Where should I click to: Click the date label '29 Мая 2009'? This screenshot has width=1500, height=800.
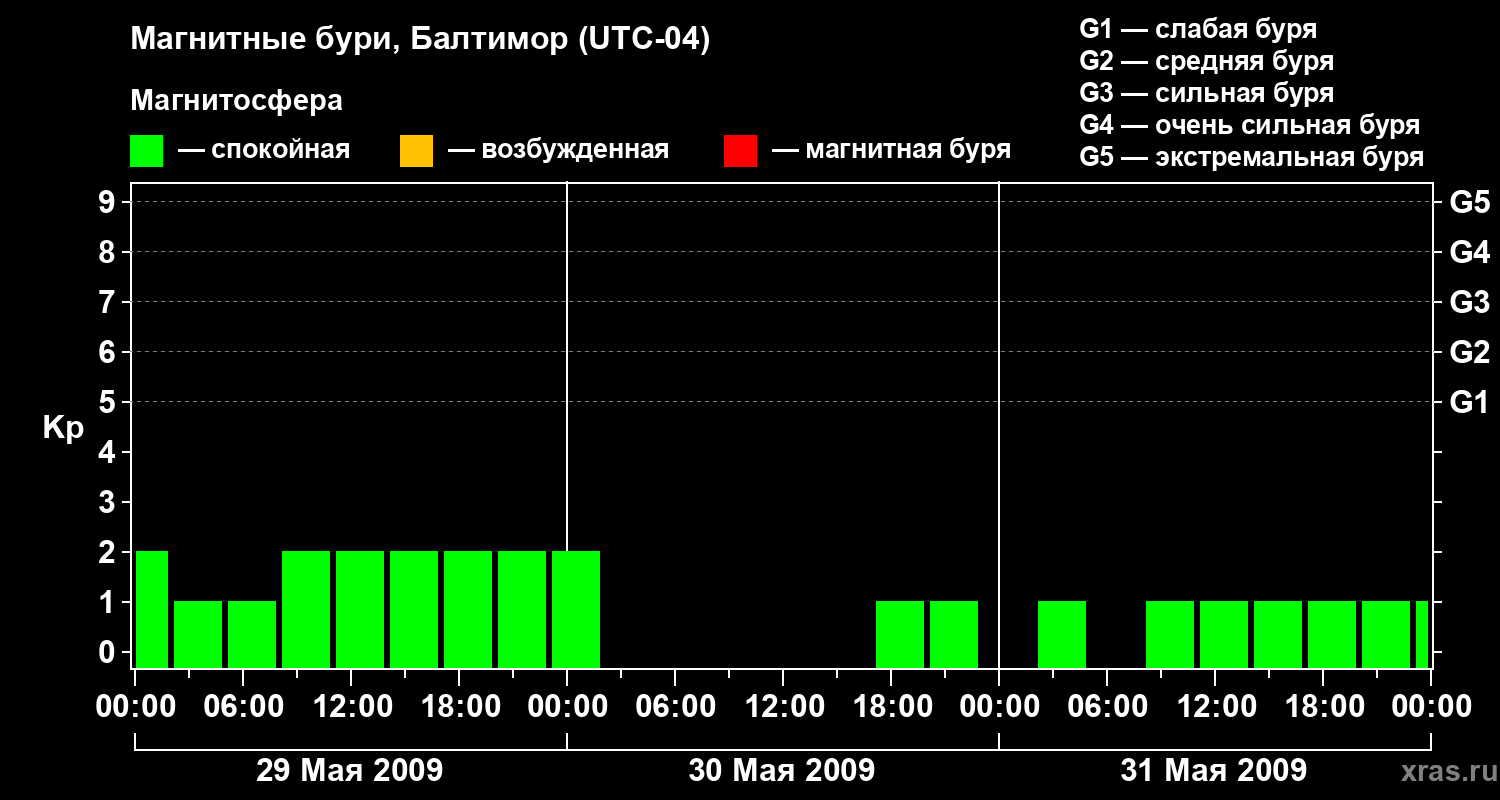[350, 771]
